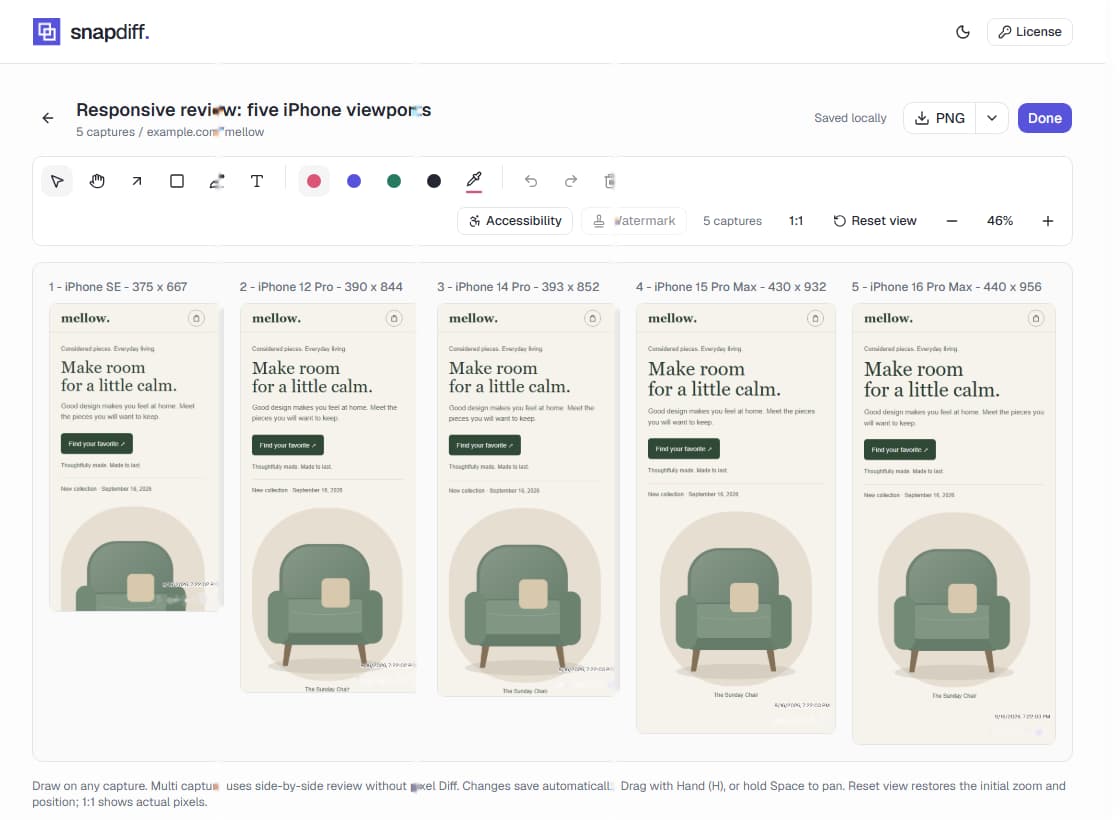1120x820 pixels.
Task: Click the 'Saved locally' status text
Action: click(850, 118)
